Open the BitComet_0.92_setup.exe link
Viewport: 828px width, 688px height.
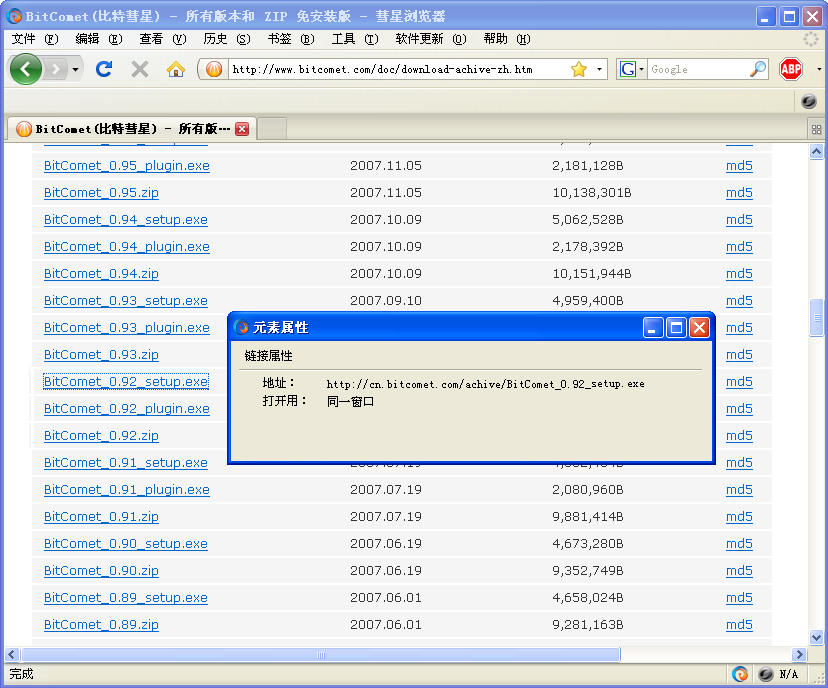pos(125,381)
